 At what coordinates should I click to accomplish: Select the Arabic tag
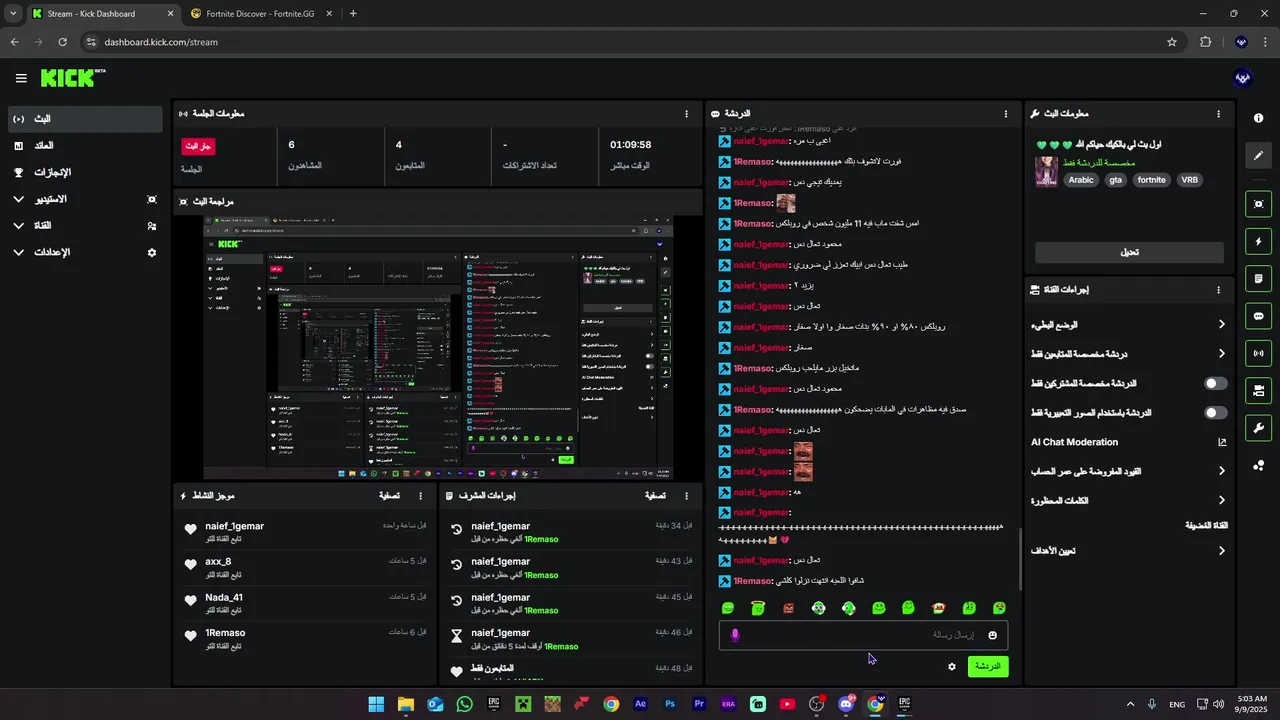1080,180
